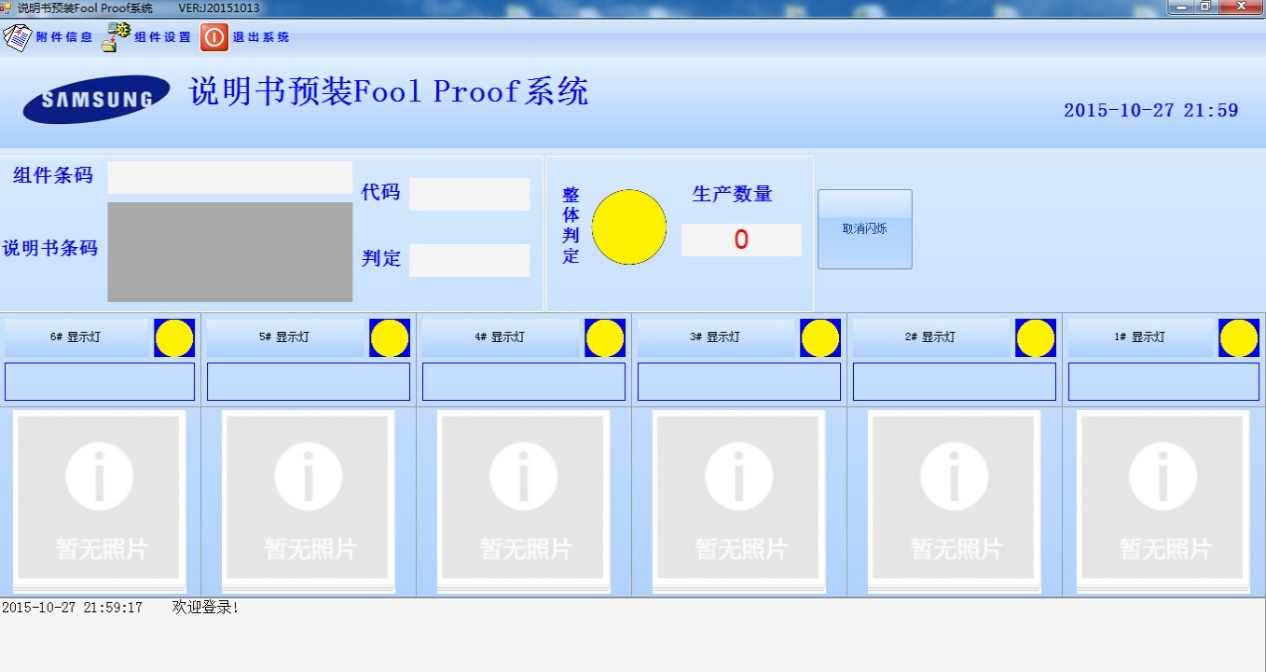
Task: Restore down the window
Action: coord(1206,7)
